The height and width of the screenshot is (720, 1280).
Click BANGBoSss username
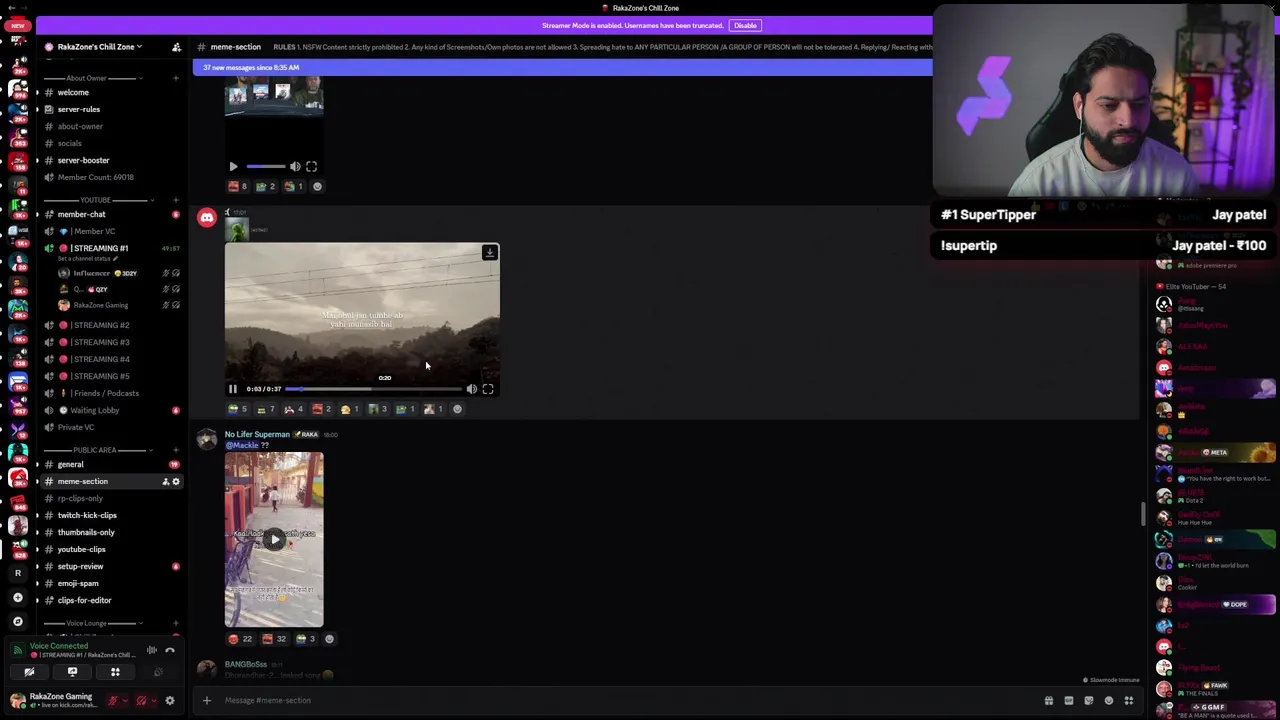(246, 664)
